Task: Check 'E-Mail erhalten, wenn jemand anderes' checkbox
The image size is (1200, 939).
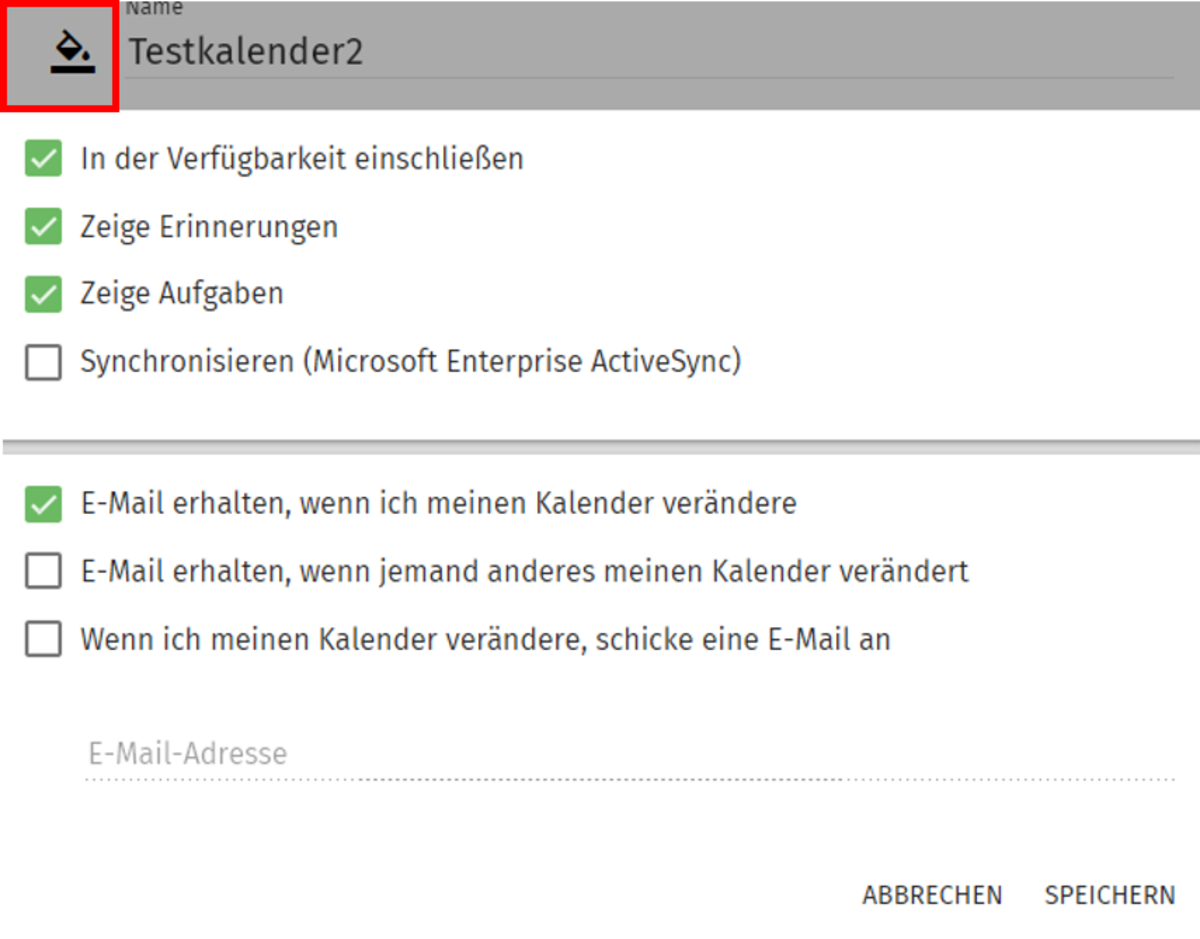Action: [x=43, y=571]
